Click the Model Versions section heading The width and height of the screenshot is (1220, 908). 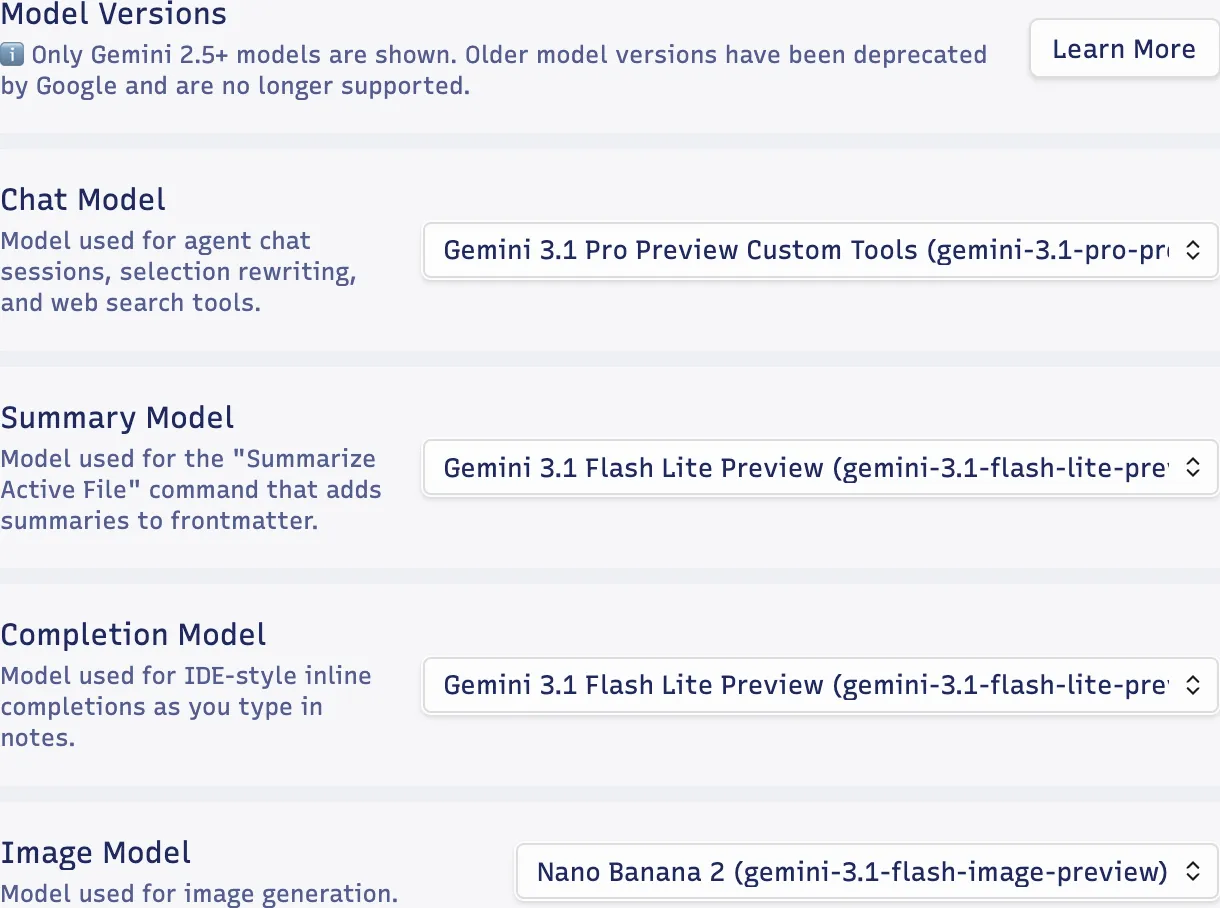point(114,15)
